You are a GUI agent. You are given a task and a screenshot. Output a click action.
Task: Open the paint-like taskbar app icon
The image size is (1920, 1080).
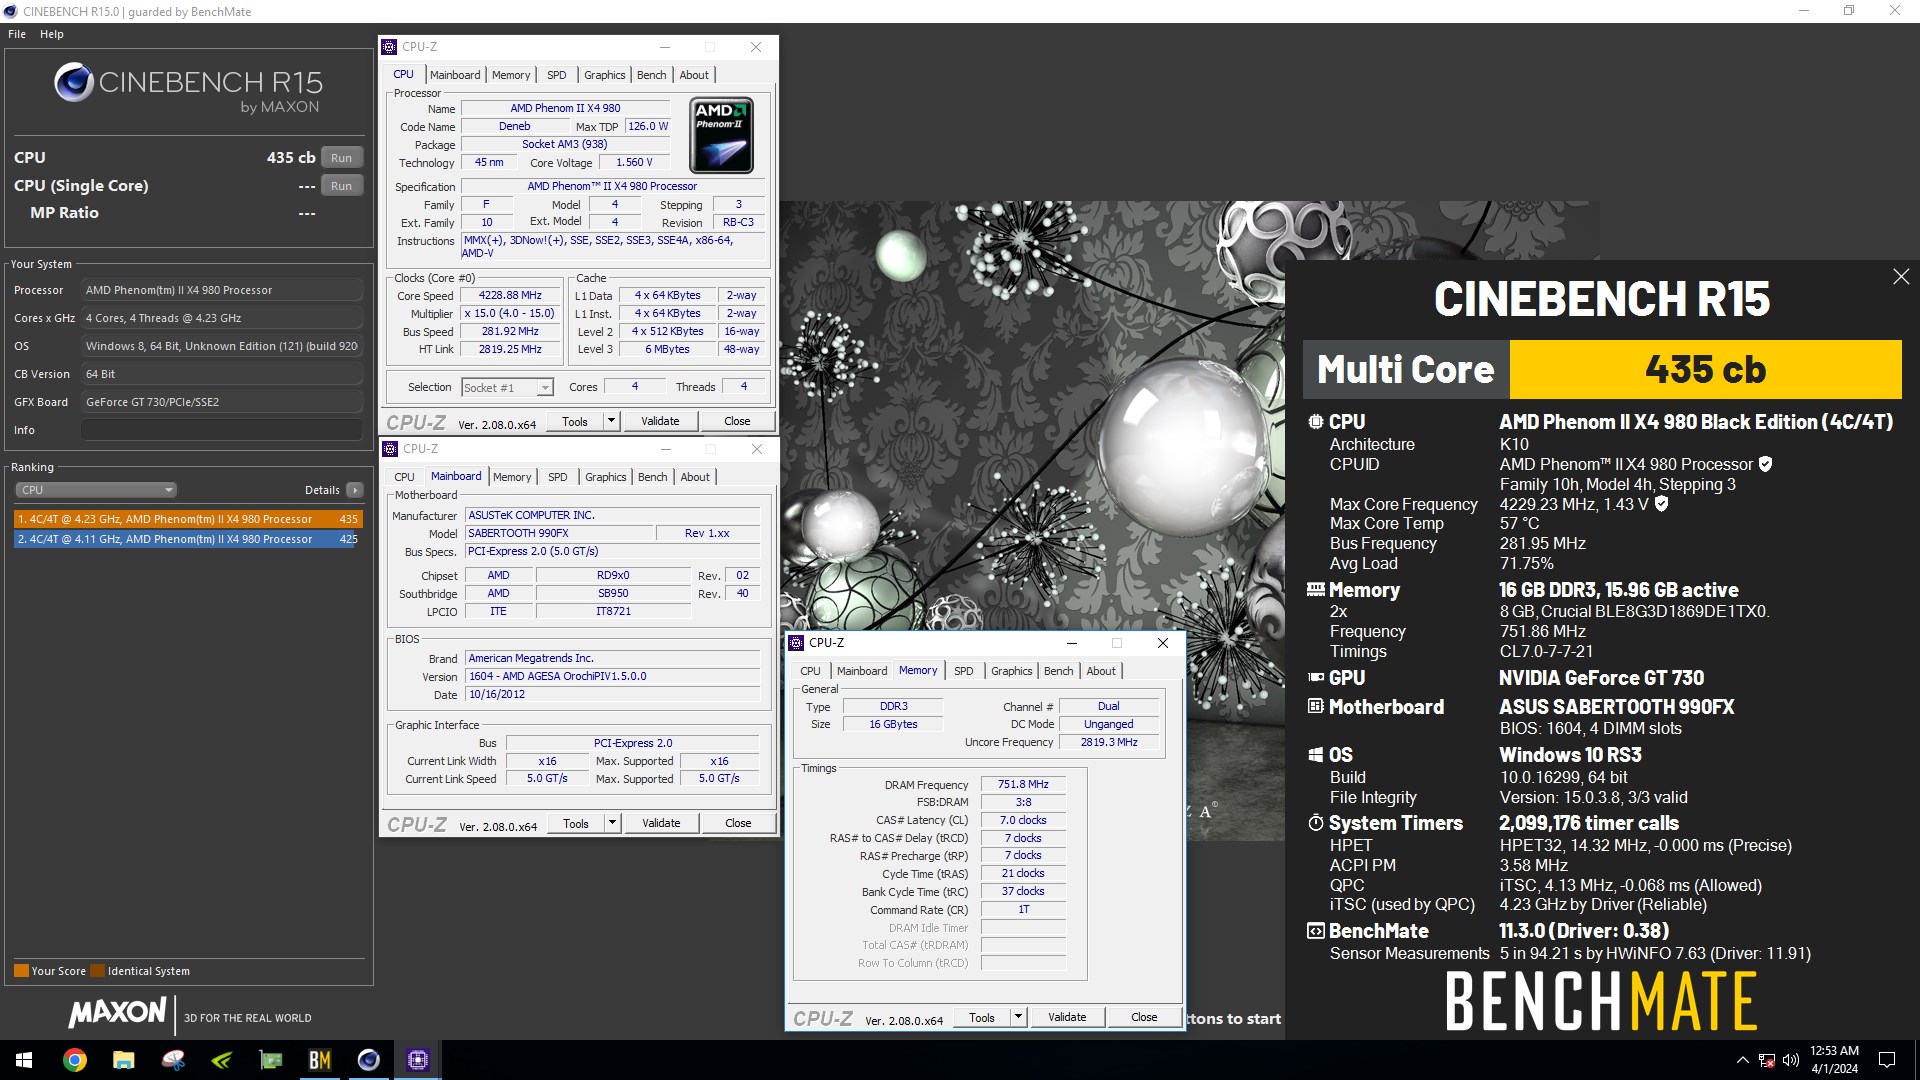172,1060
